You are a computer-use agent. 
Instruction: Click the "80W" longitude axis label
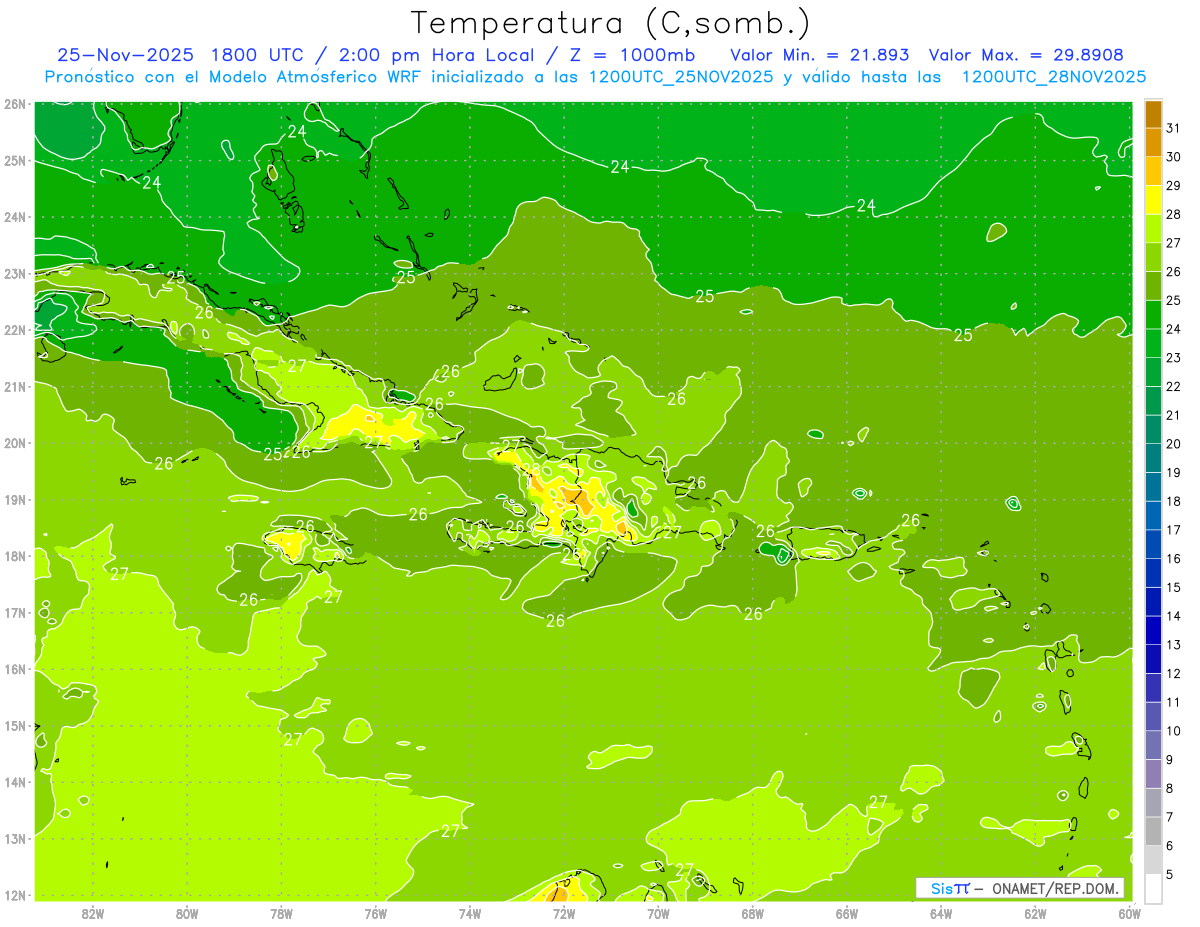point(187,912)
